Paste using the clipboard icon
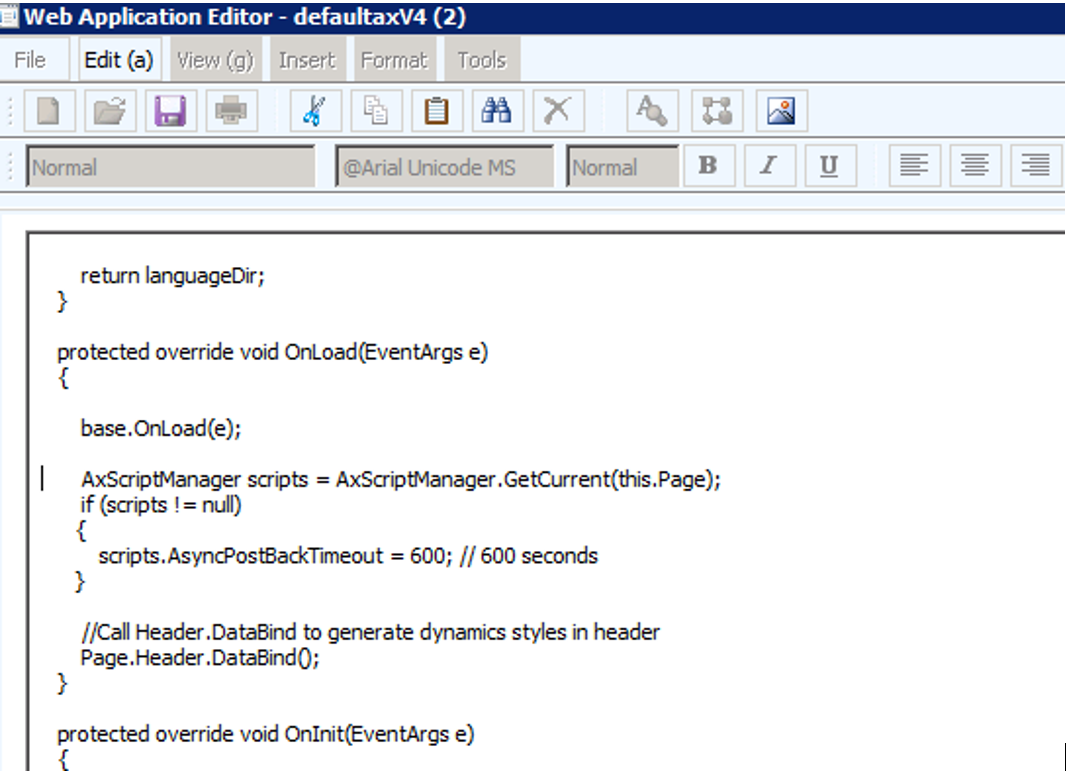Image resolution: width=1066 pixels, height=784 pixels. tap(436, 111)
